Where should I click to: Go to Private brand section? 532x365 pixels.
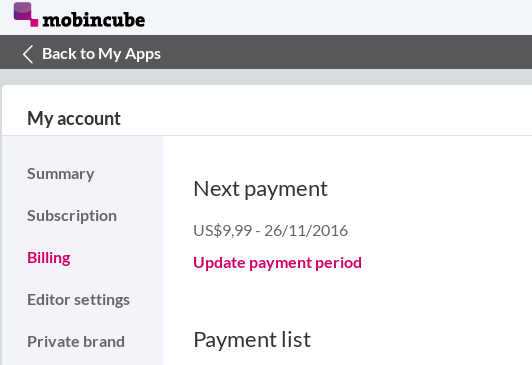[x=76, y=342]
